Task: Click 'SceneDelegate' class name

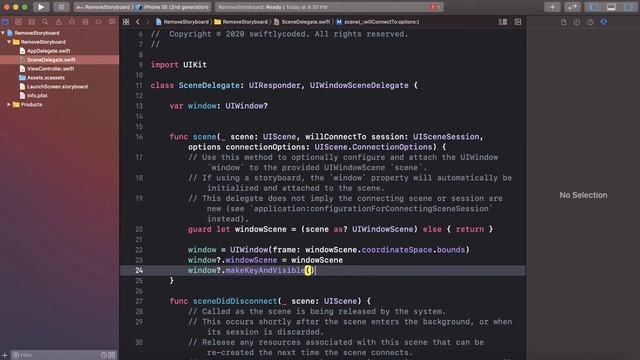Action: click(x=209, y=85)
